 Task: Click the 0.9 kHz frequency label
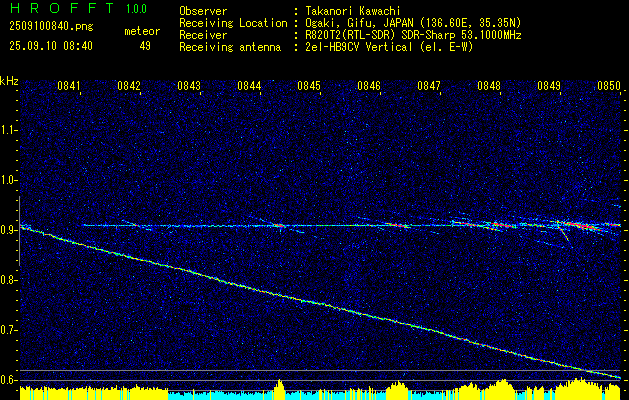pos(8,230)
